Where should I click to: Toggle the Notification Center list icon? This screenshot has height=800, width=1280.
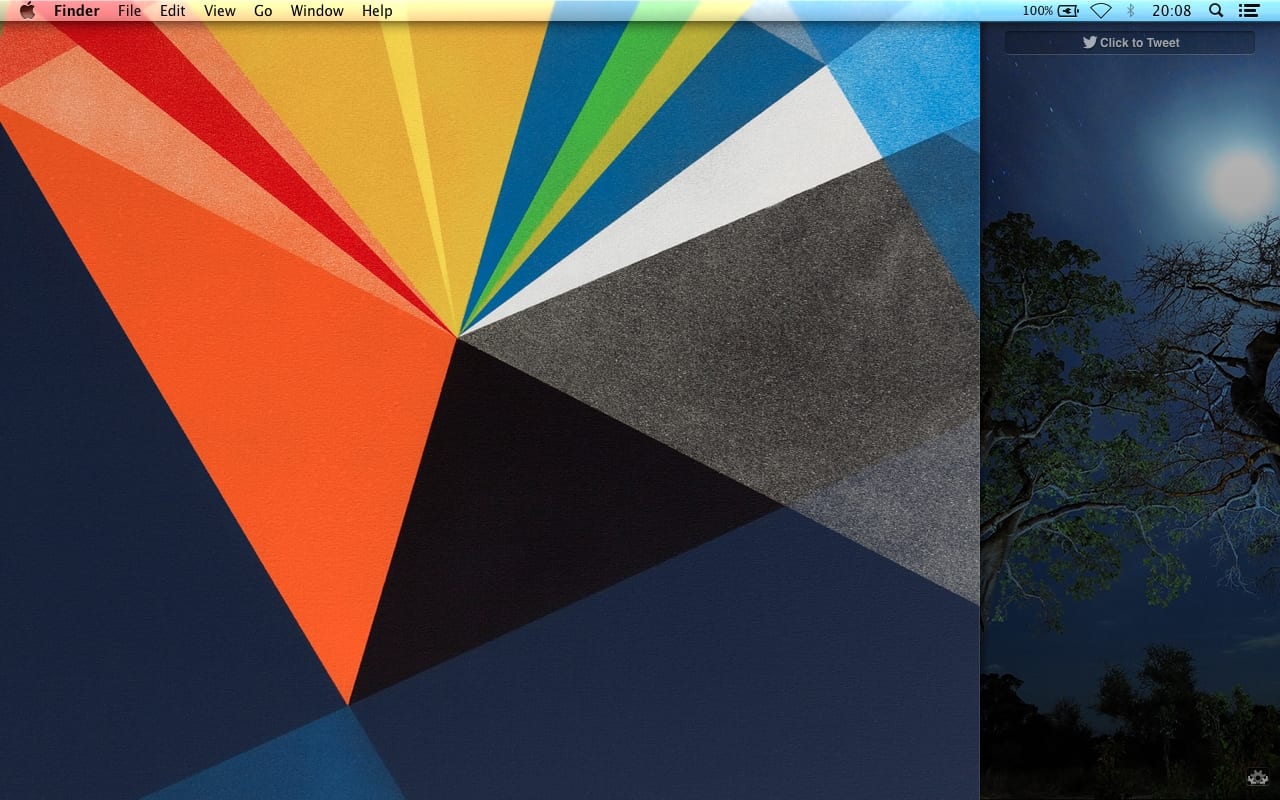1248,11
